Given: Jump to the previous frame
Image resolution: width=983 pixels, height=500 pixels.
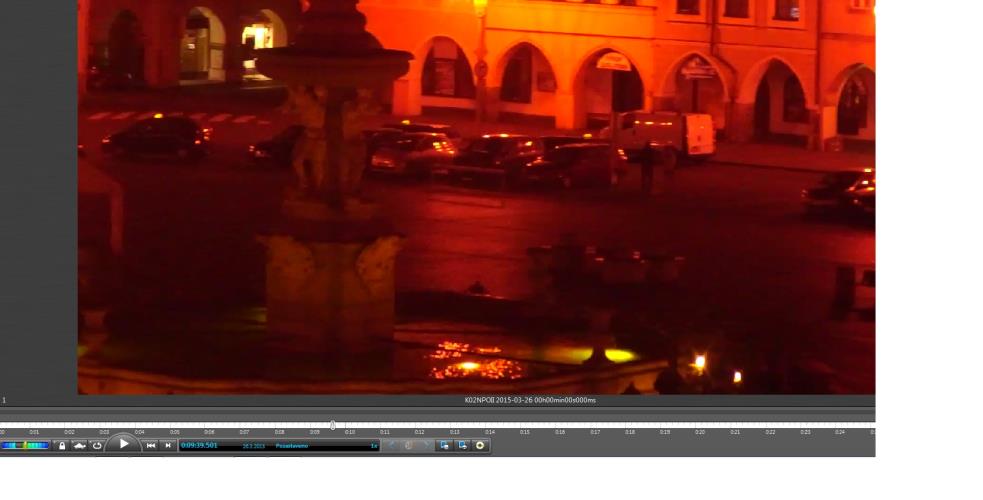Looking at the screenshot, I should (150, 445).
